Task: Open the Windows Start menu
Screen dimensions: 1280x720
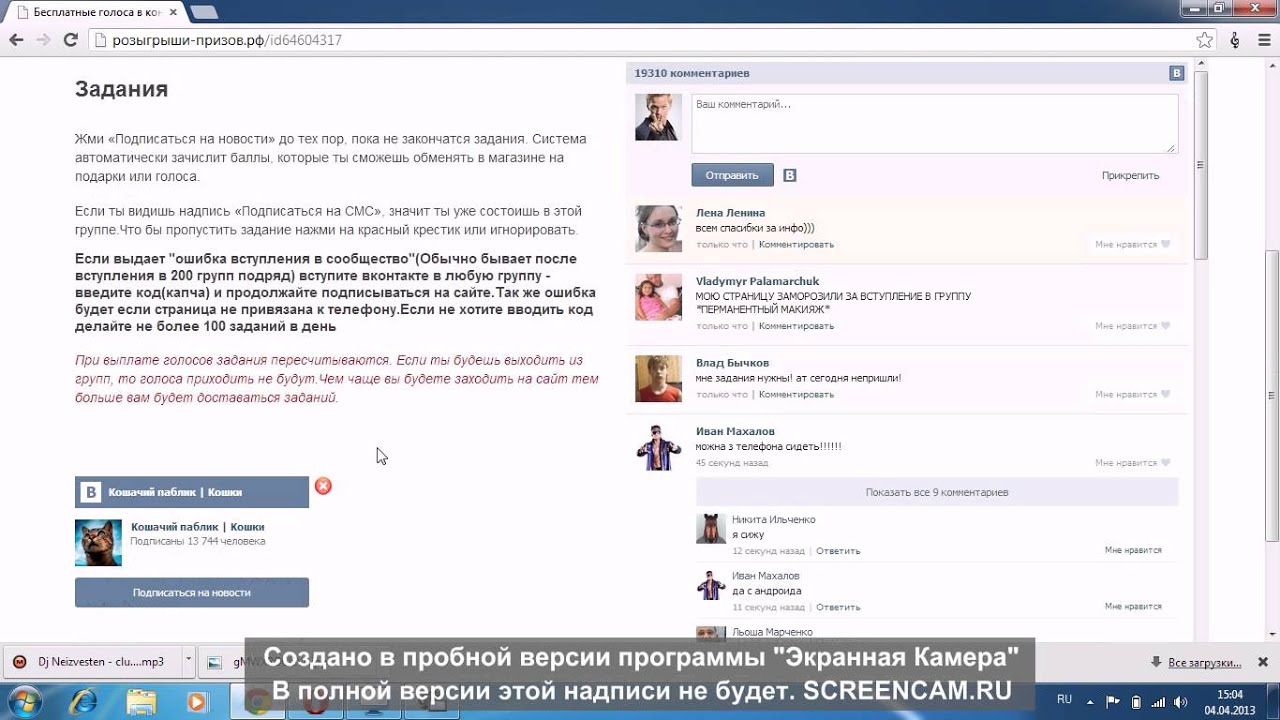Action: tap(23, 700)
